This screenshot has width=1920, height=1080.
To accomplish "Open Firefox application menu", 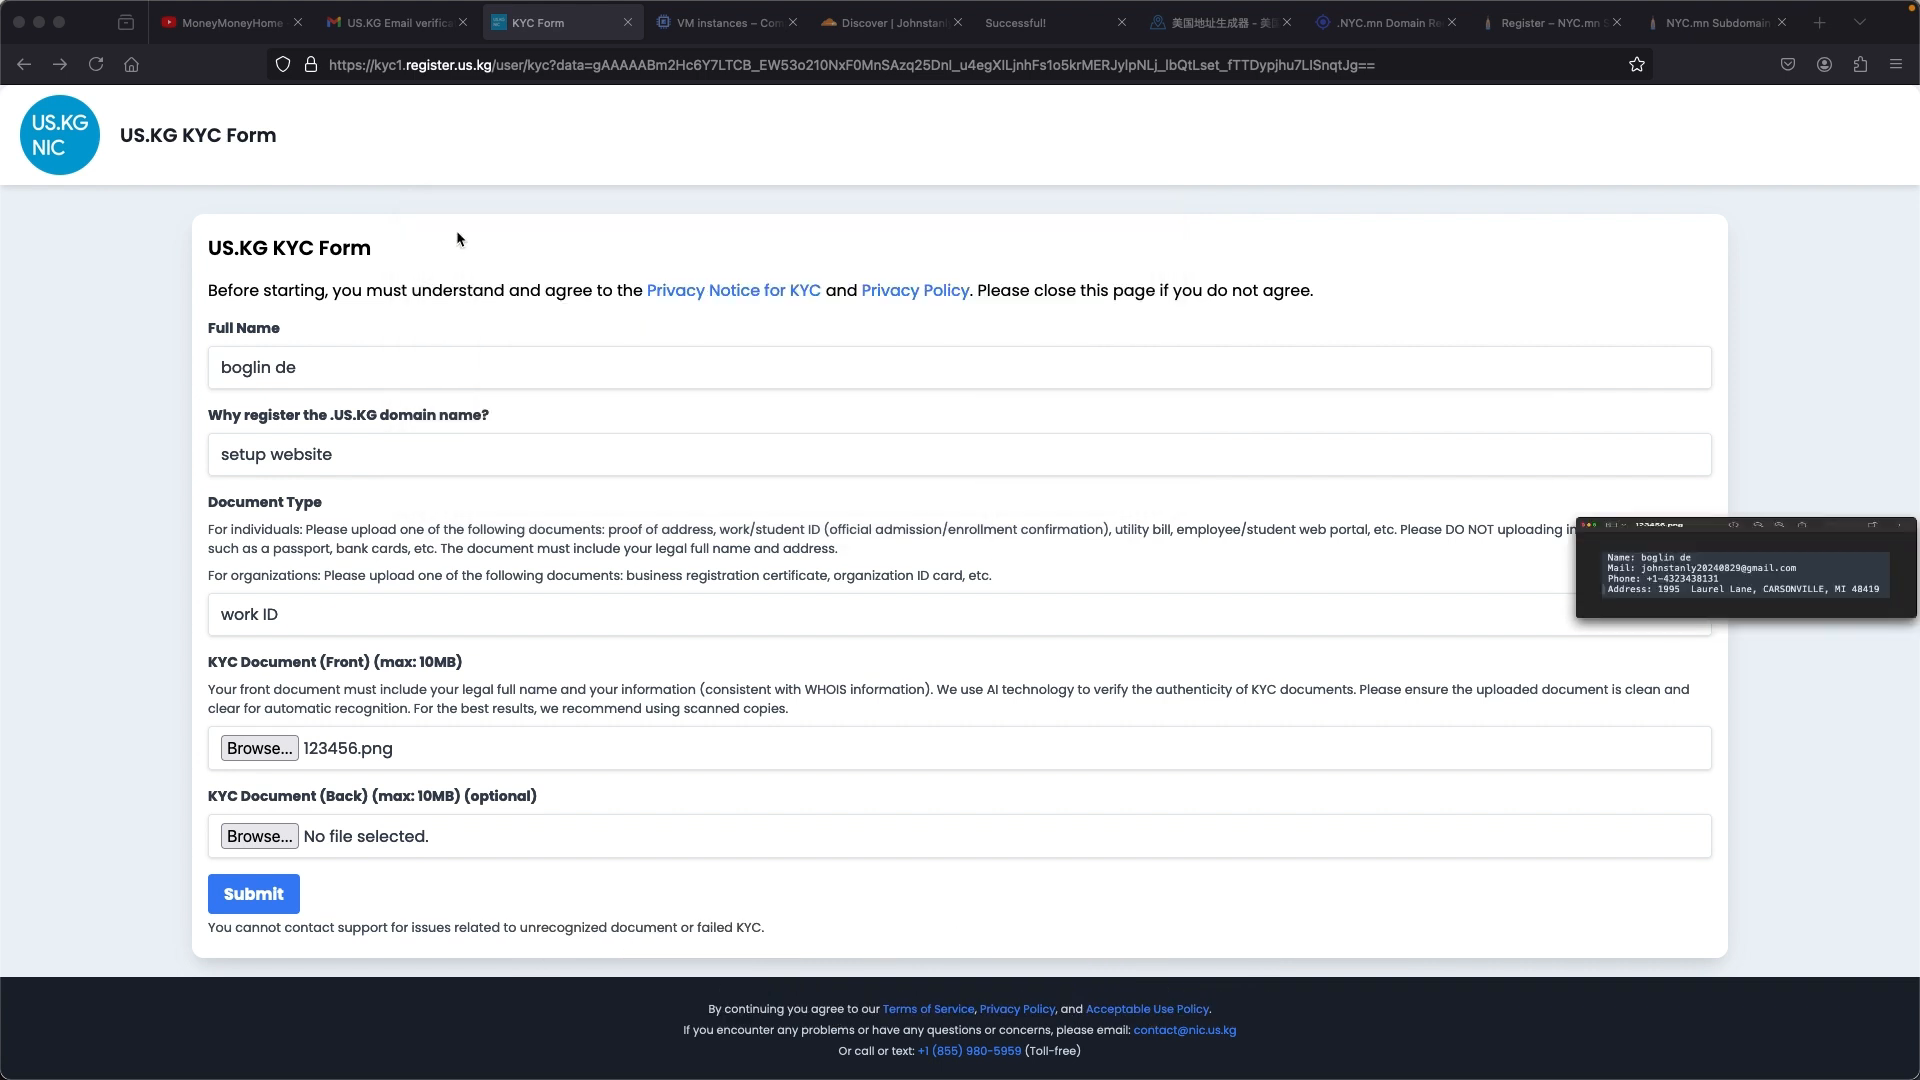I will click(1896, 65).
